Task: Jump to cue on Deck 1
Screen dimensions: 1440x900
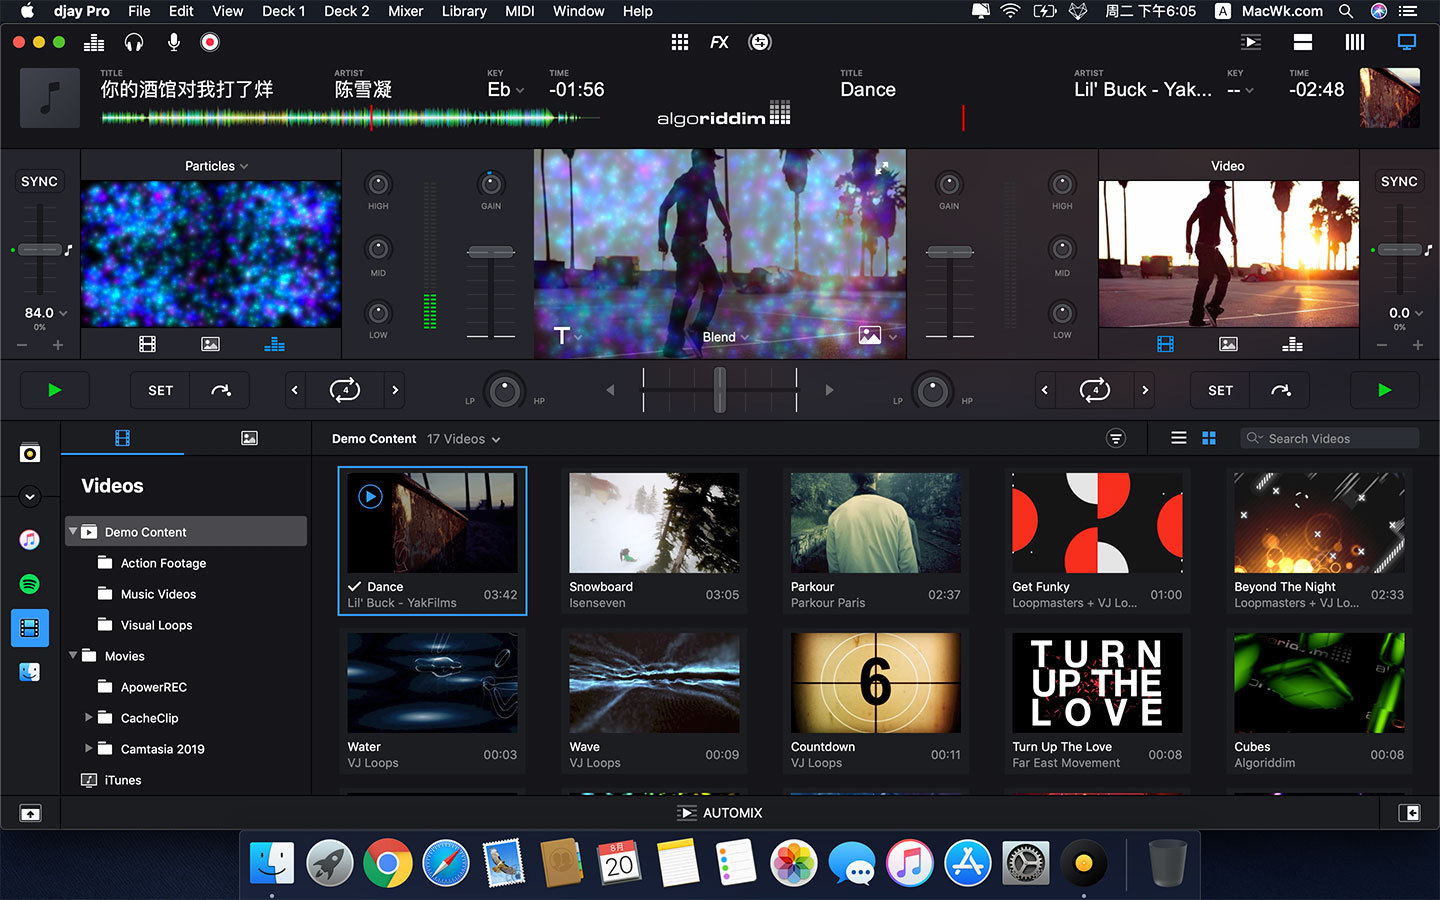Action: (221, 390)
